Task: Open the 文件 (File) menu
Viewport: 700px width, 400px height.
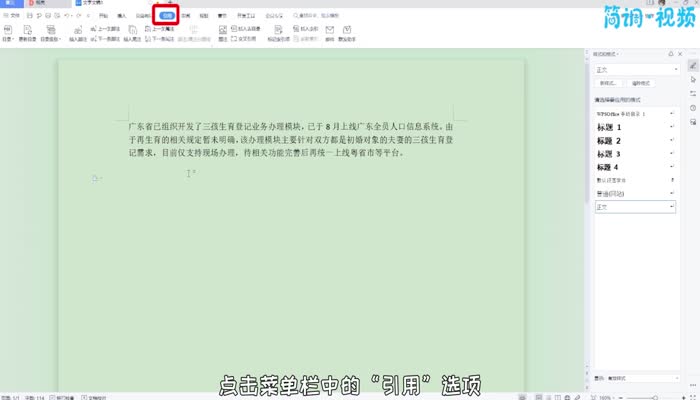Action: pos(13,16)
